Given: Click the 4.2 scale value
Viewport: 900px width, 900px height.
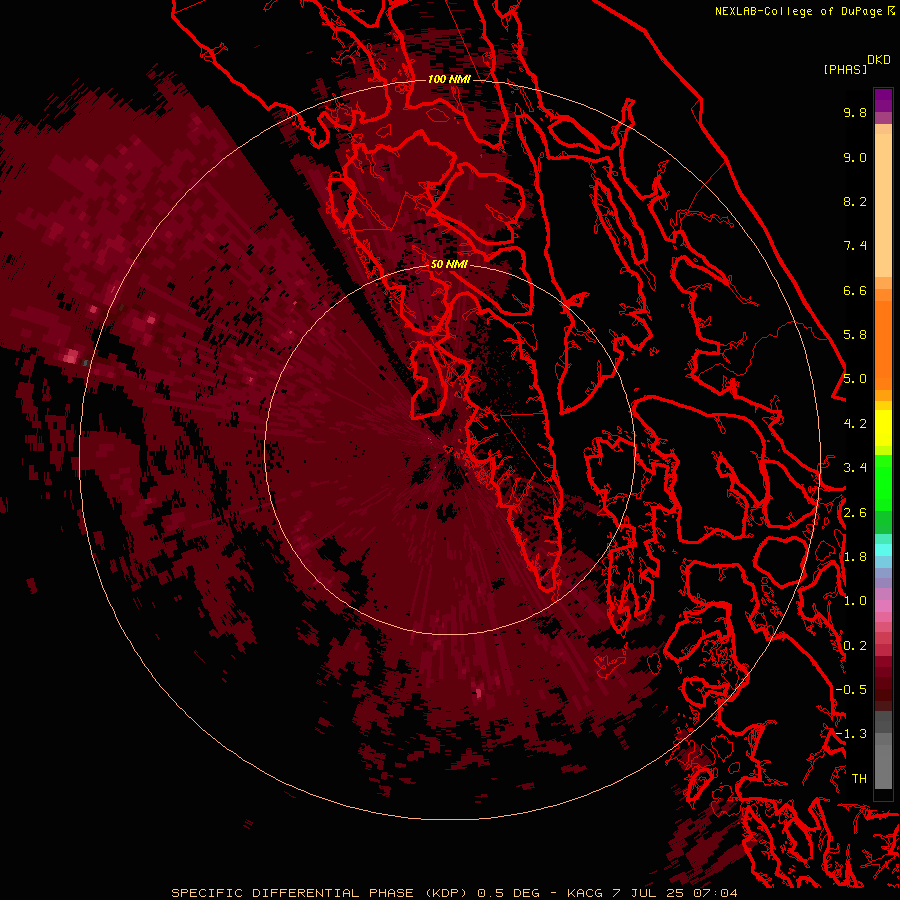Looking at the screenshot, I should pos(855,424).
